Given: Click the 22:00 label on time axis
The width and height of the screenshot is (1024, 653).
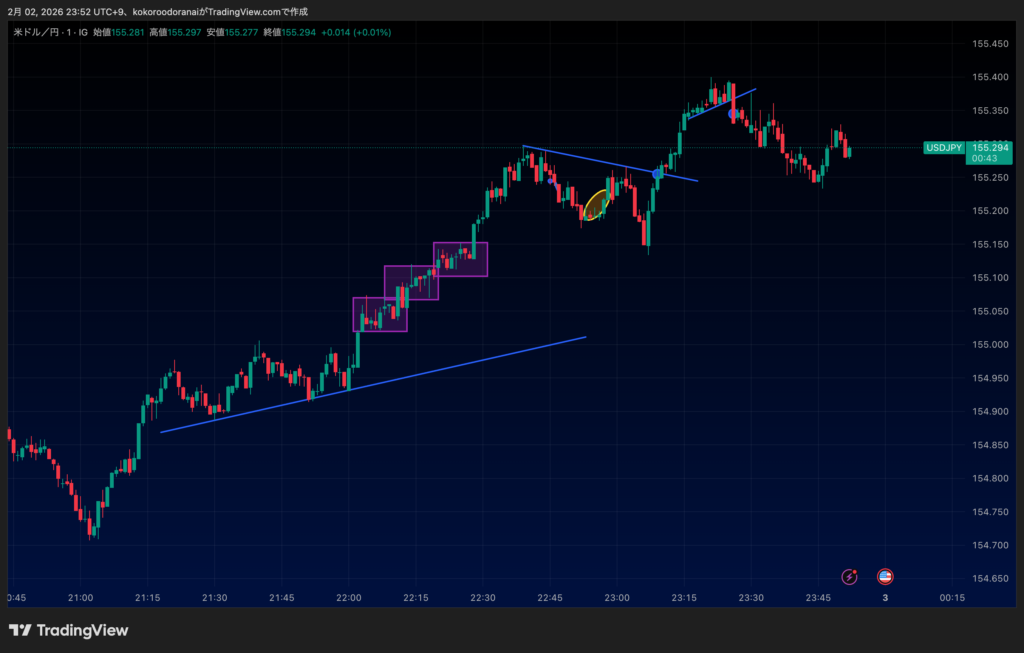Looking at the screenshot, I should 348,598.
